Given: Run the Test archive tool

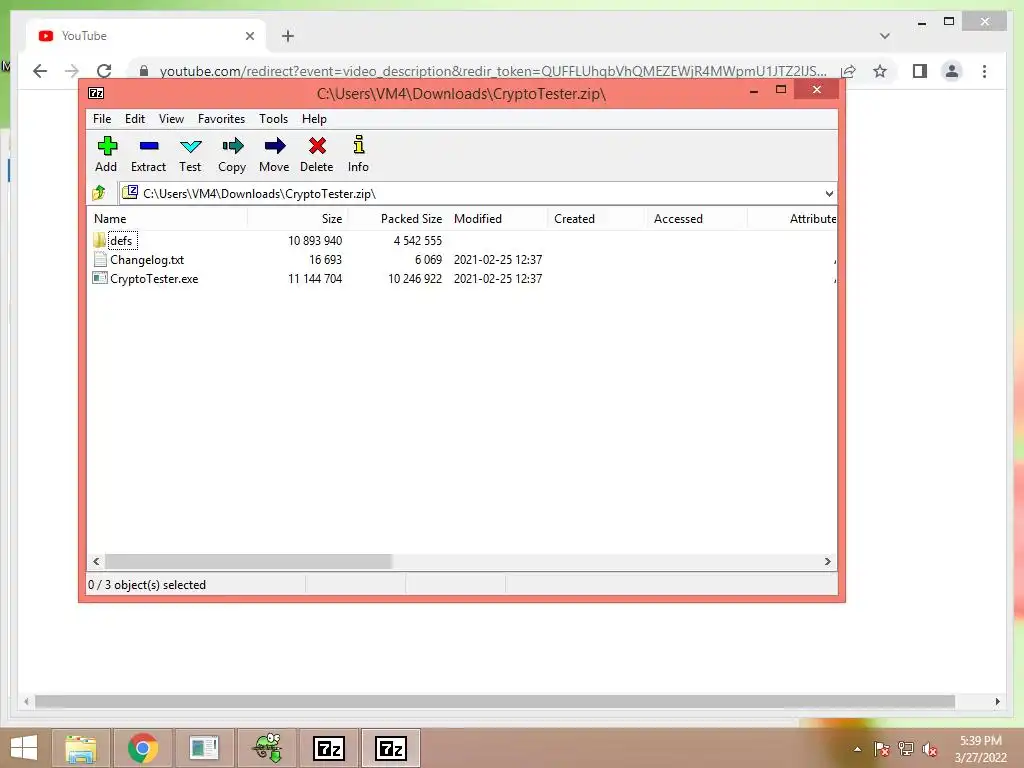Looking at the screenshot, I should tap(190, 146).
